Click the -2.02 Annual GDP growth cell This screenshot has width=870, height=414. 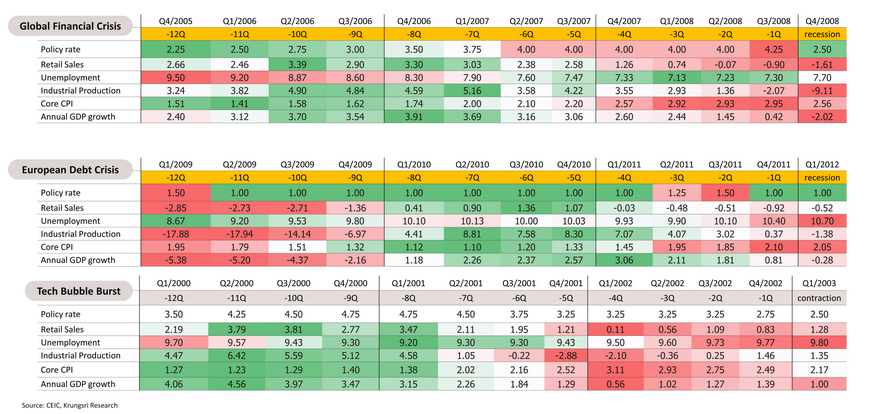824,116
